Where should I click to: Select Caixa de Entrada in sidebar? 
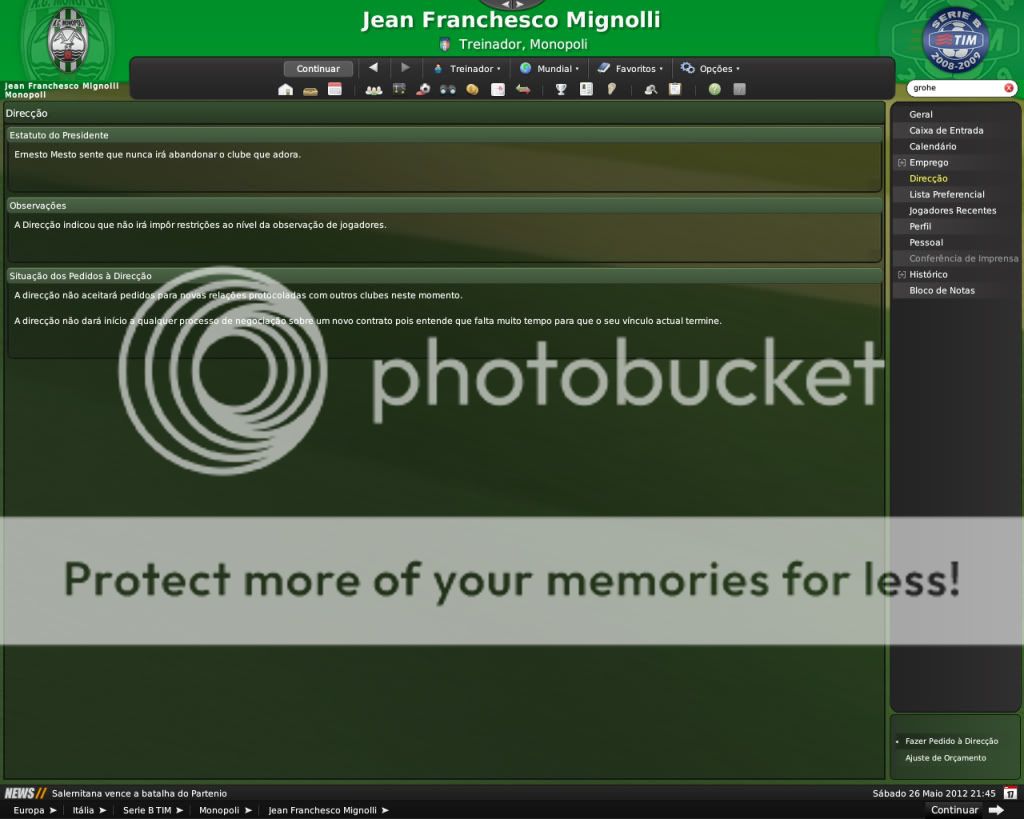(x=945, y=131)
